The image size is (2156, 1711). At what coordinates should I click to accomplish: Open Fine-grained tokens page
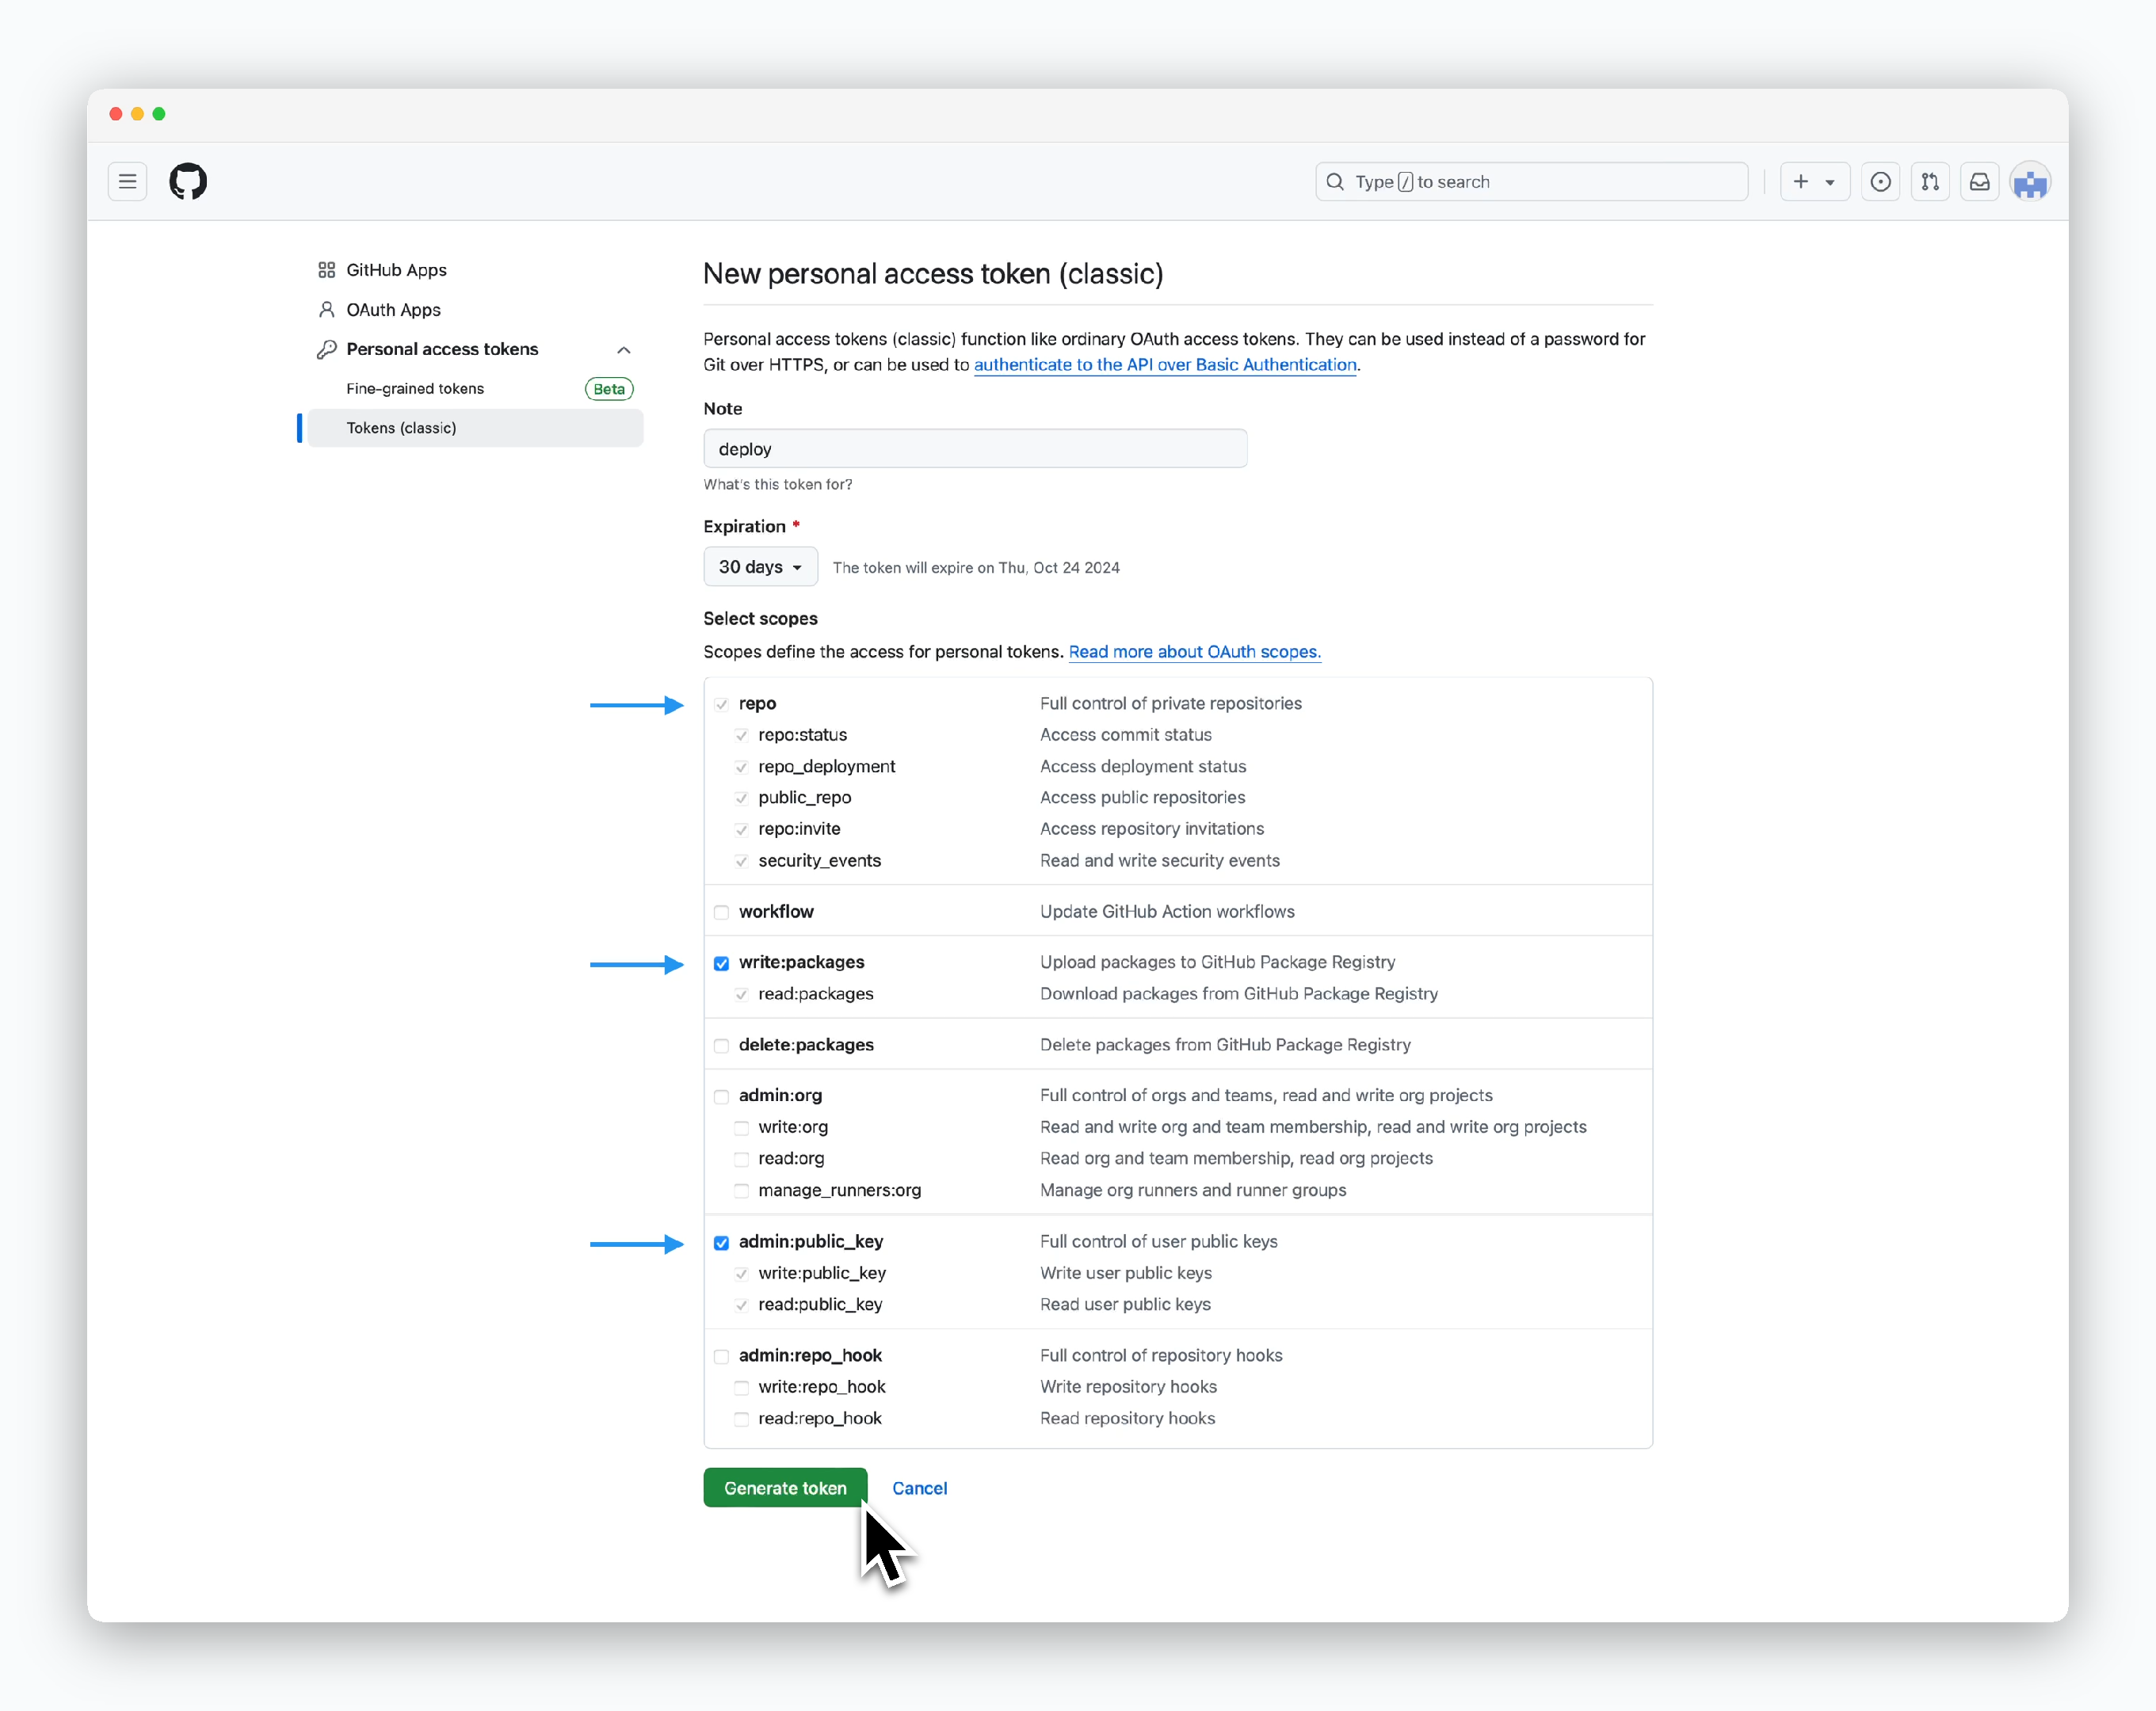click(x=414, y=389)
